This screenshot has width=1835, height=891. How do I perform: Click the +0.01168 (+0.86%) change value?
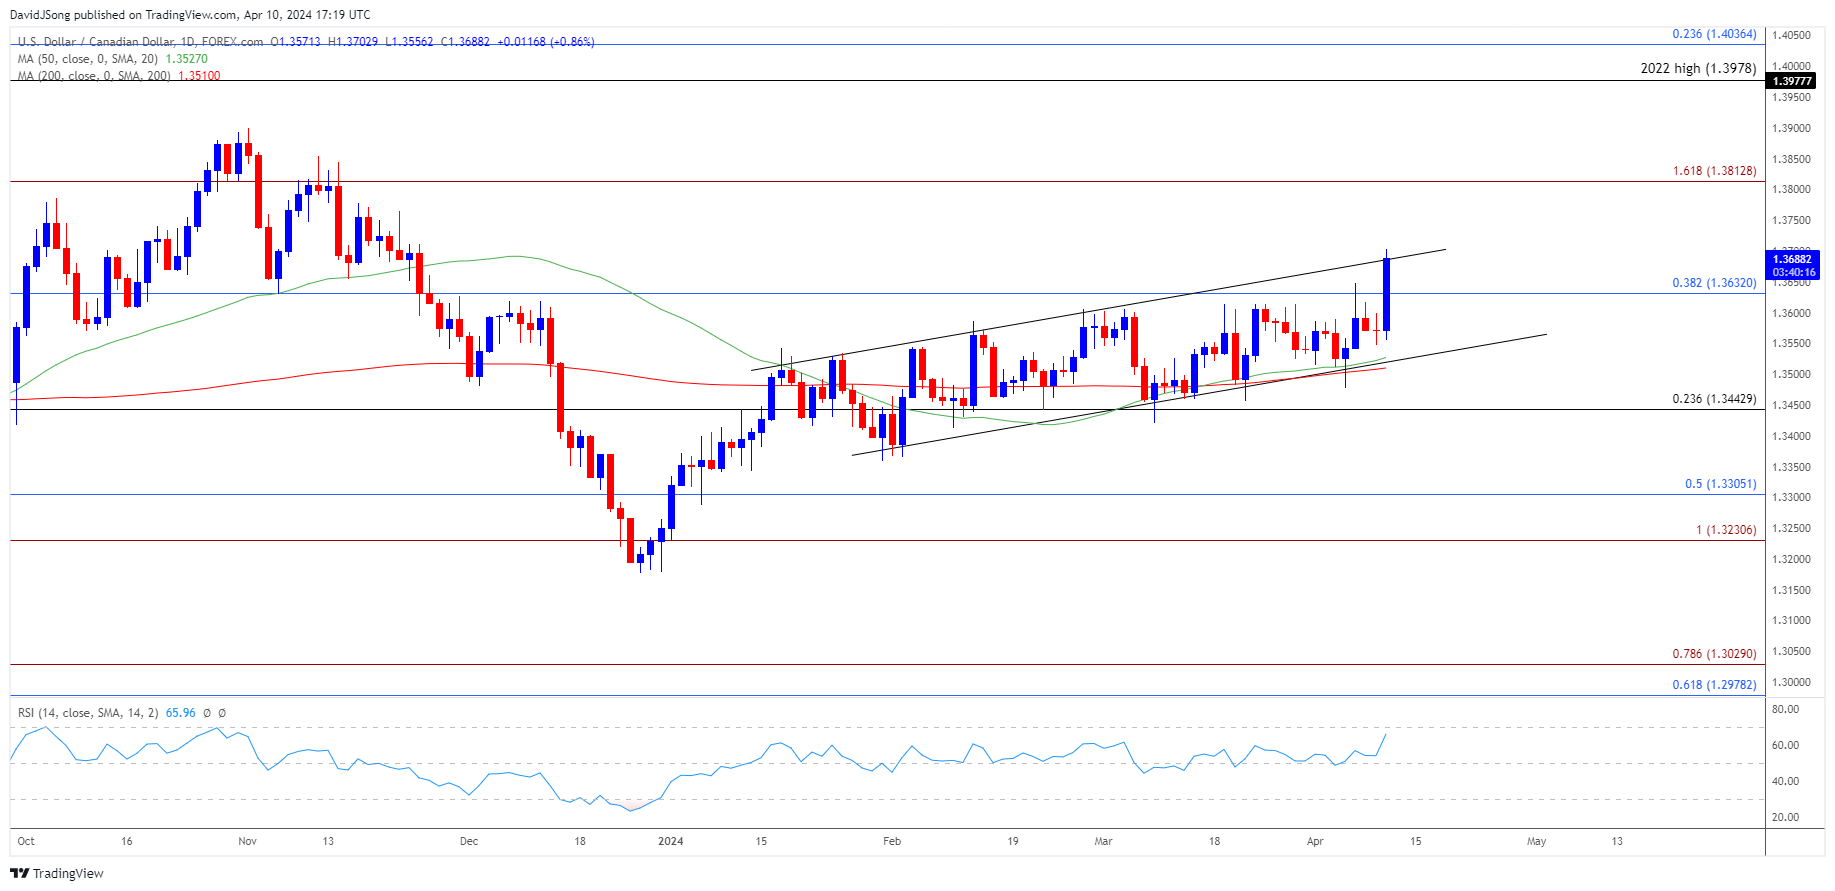point(547,42)
